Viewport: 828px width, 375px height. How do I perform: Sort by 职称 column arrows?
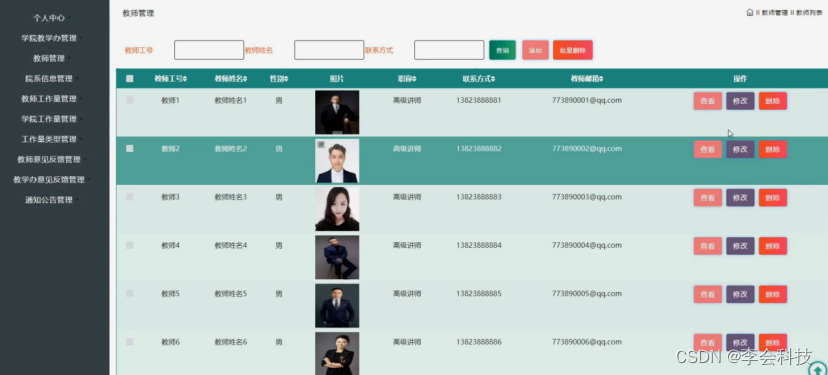coord(415,79)
